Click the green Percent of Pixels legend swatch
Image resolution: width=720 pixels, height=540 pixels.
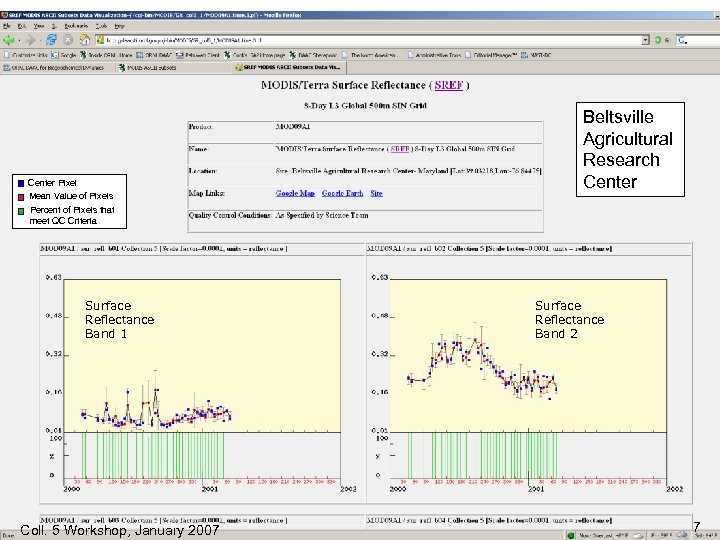coord(20,210)
